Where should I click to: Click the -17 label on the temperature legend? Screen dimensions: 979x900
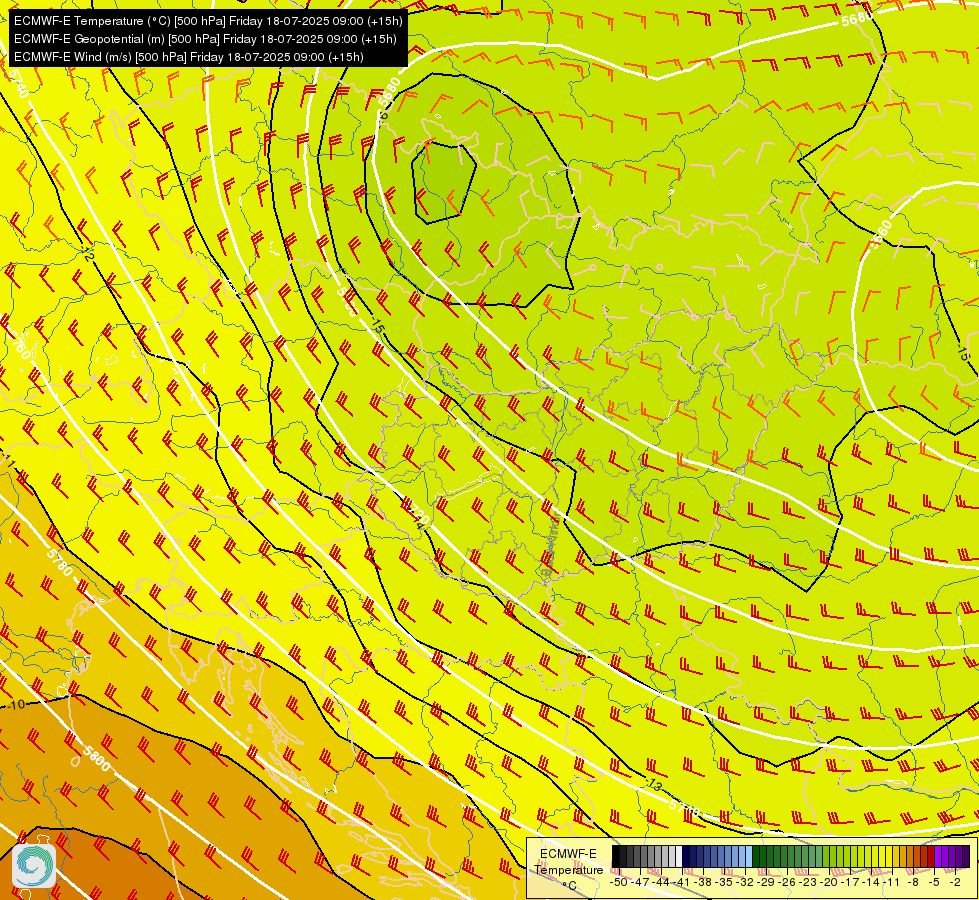tap(852, 882)
